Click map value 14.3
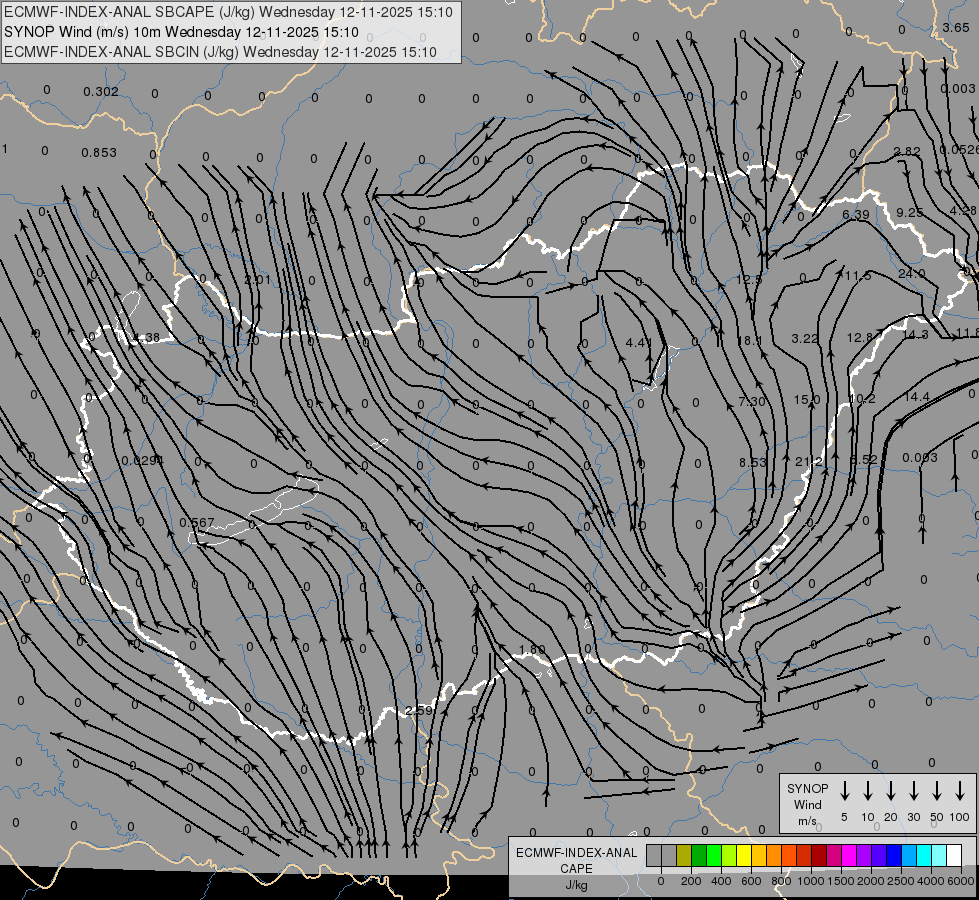 point(915,335)
